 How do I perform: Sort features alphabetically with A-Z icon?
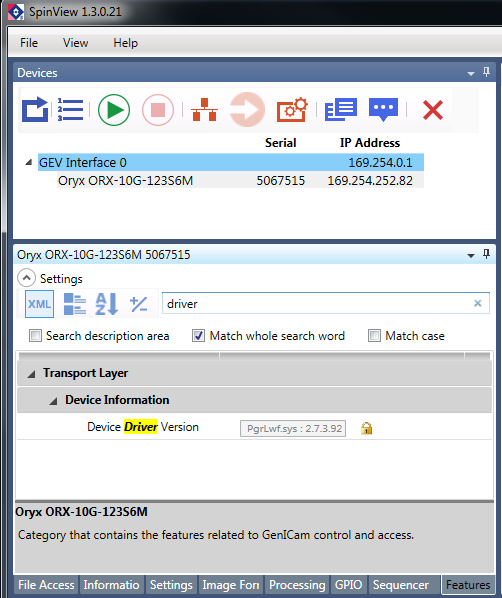106,304
